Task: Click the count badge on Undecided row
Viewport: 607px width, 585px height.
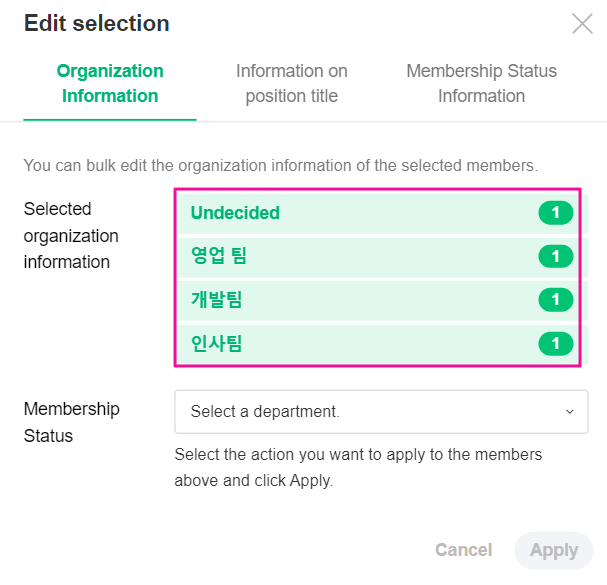Action: coord(556,213)
